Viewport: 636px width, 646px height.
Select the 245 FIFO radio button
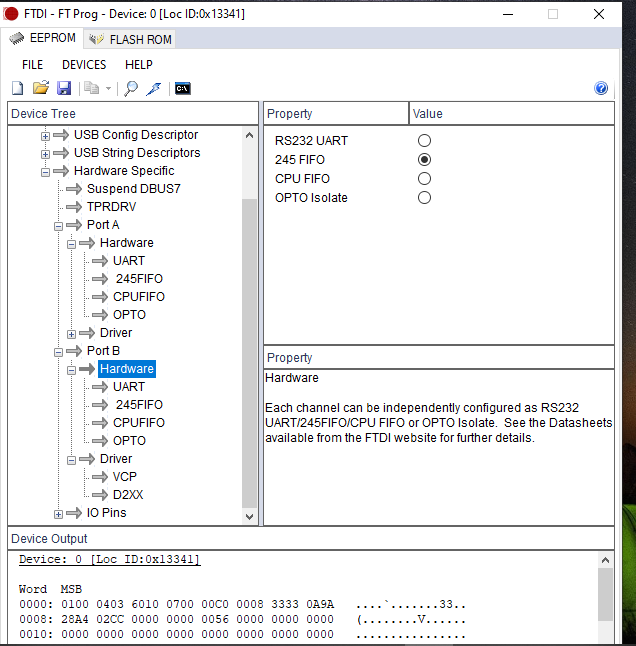click(424, 159)
